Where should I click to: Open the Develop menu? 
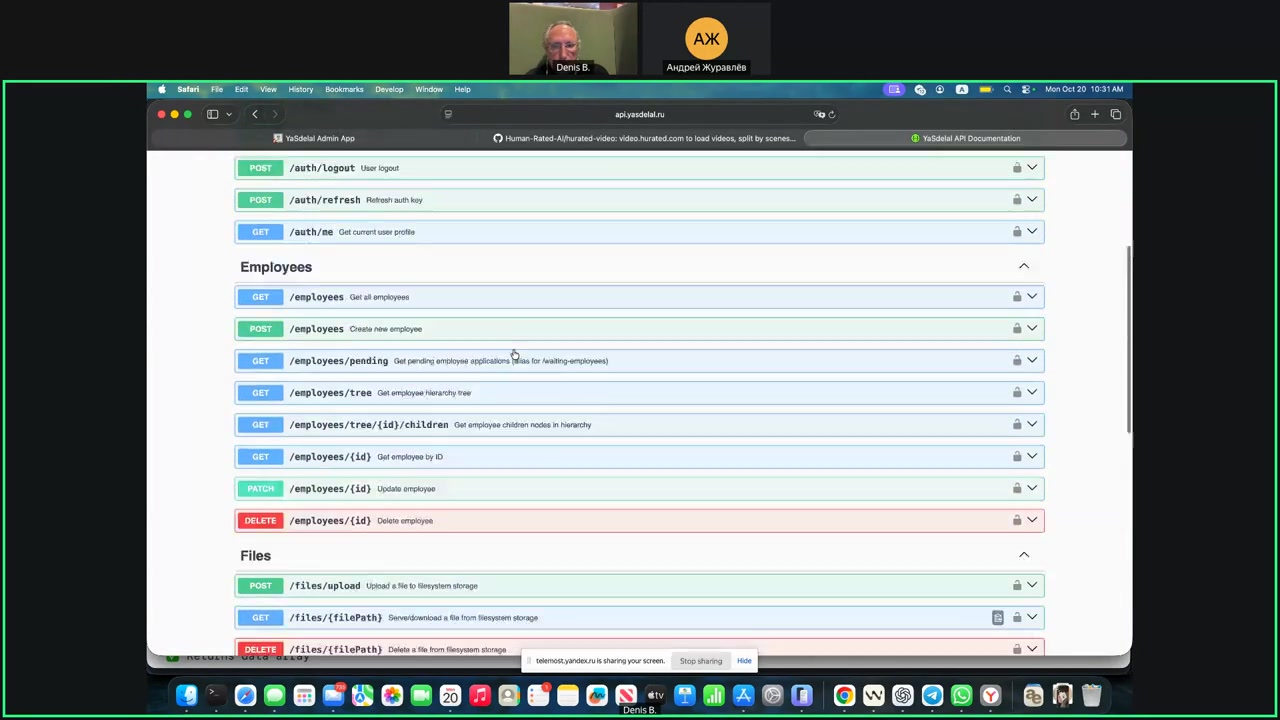click(x=389, y=89)
